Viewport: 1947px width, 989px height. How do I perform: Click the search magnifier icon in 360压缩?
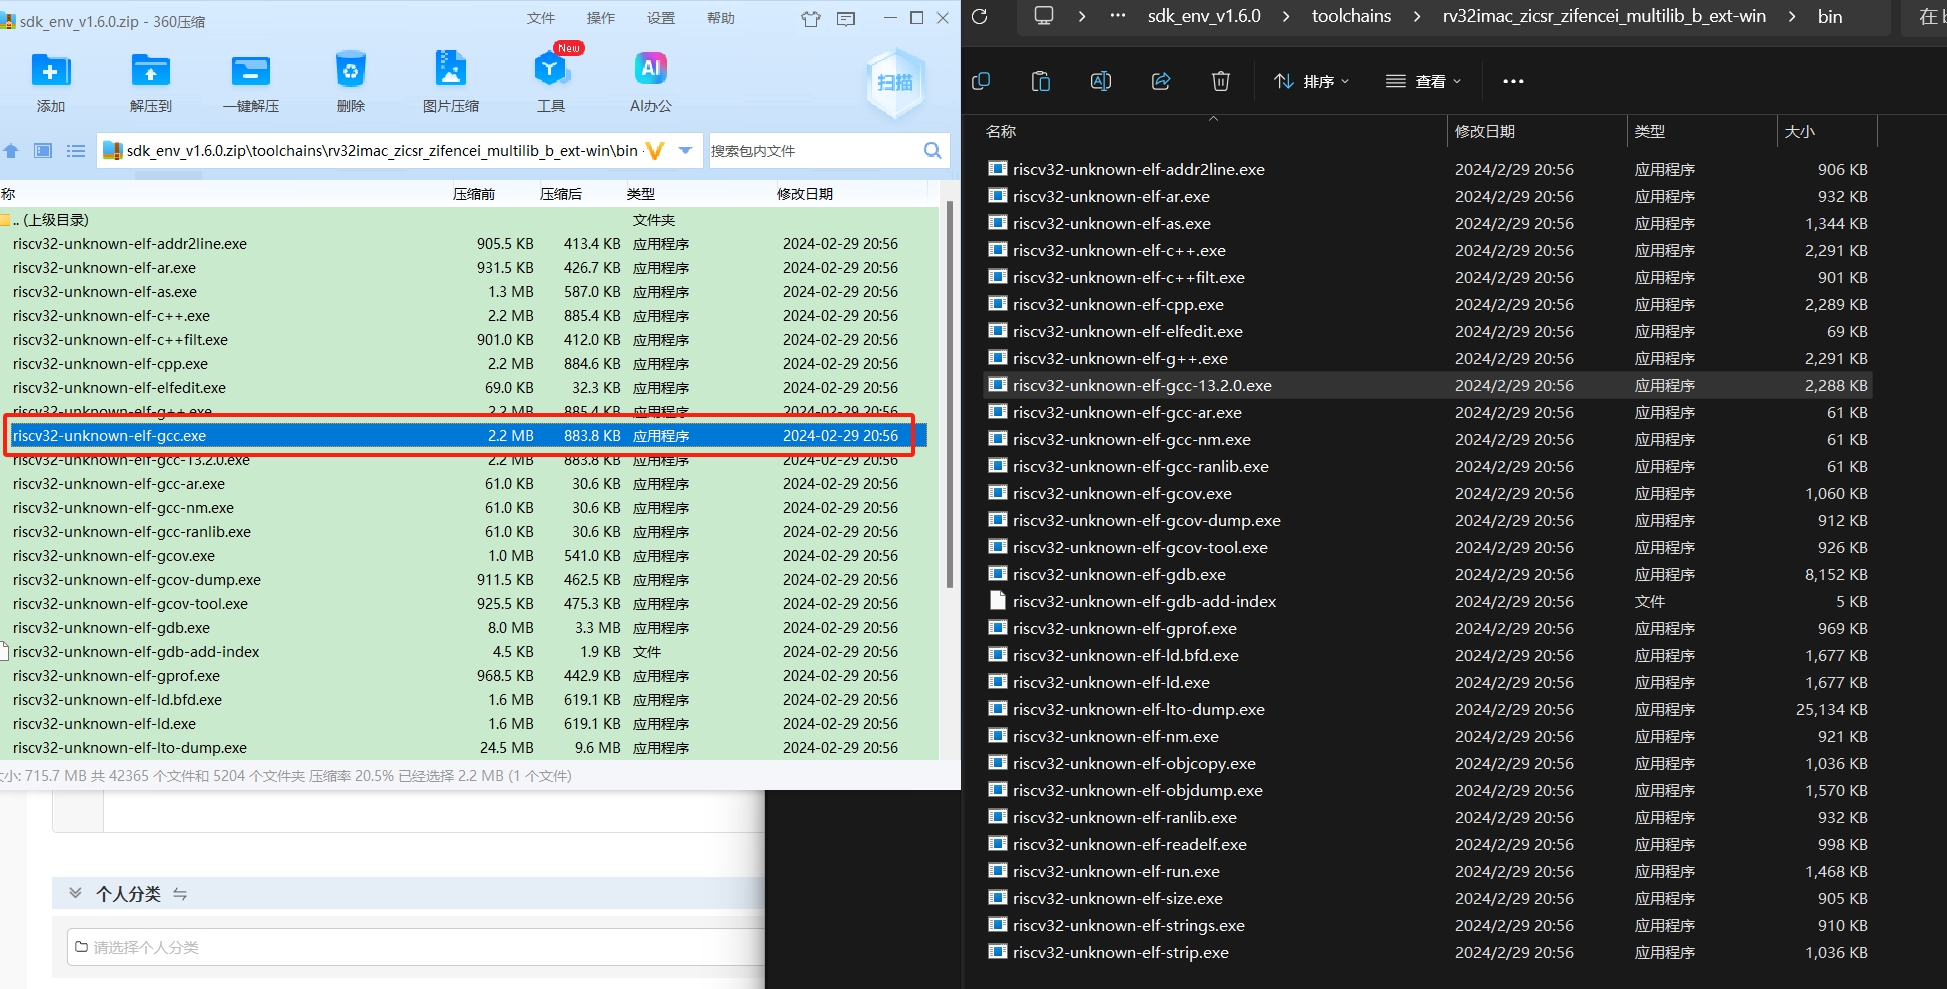932,151
